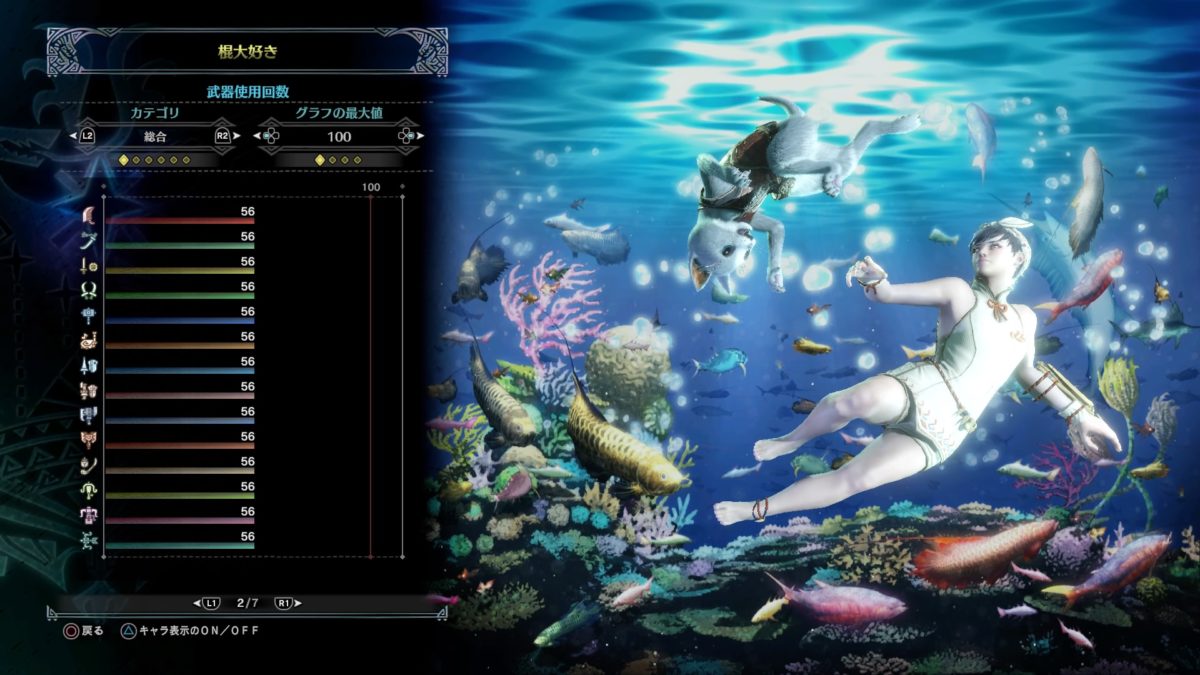Click the Hammer weapon icon
This screenshot has width=1200, height=675.
point(89,314)
